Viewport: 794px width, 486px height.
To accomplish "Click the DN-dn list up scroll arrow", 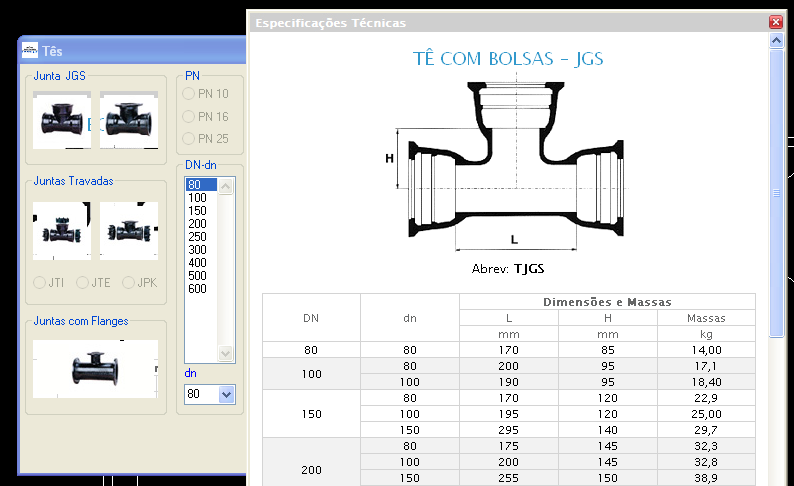I will tap(225, 186).
